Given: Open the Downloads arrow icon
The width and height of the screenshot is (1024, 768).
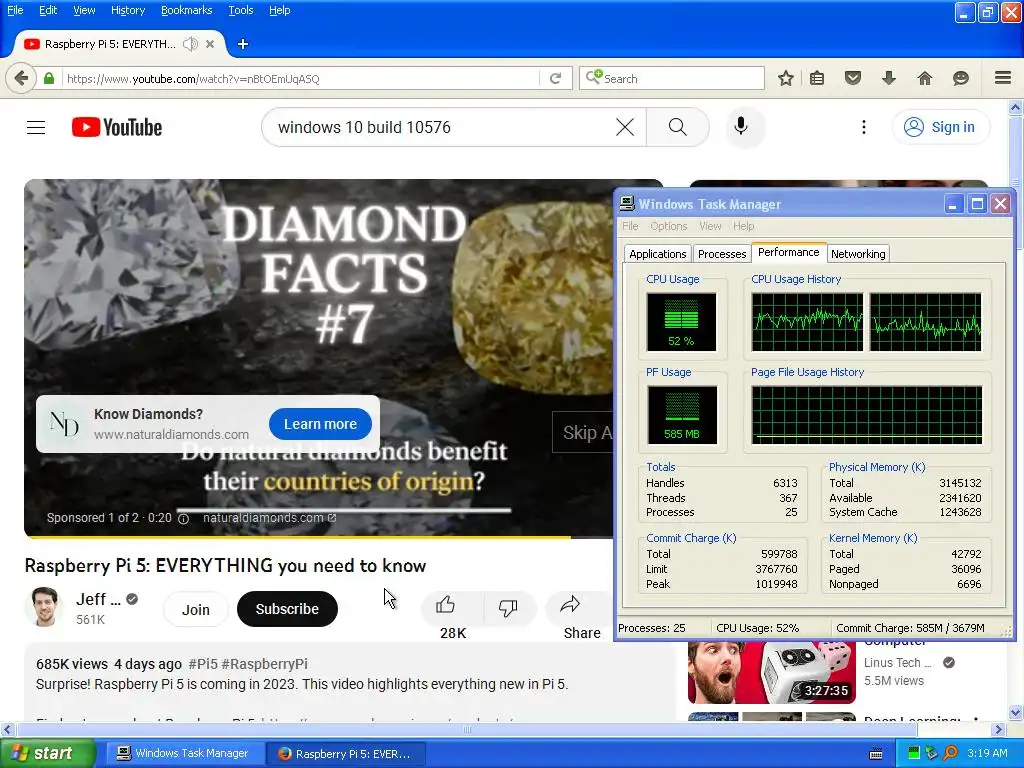Looking at the screenshot, I should pyautogui.click(x=889, y=78).
